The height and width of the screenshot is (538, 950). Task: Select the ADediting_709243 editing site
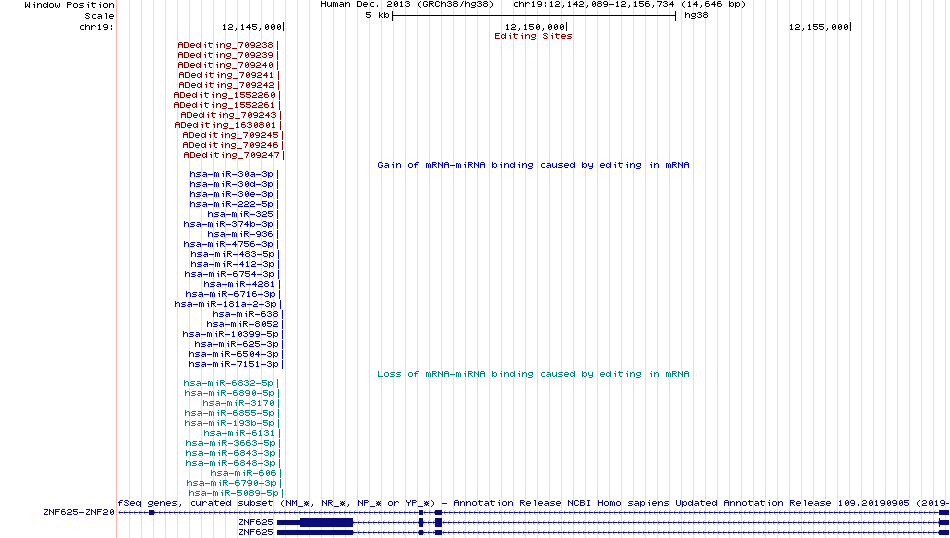228,115
